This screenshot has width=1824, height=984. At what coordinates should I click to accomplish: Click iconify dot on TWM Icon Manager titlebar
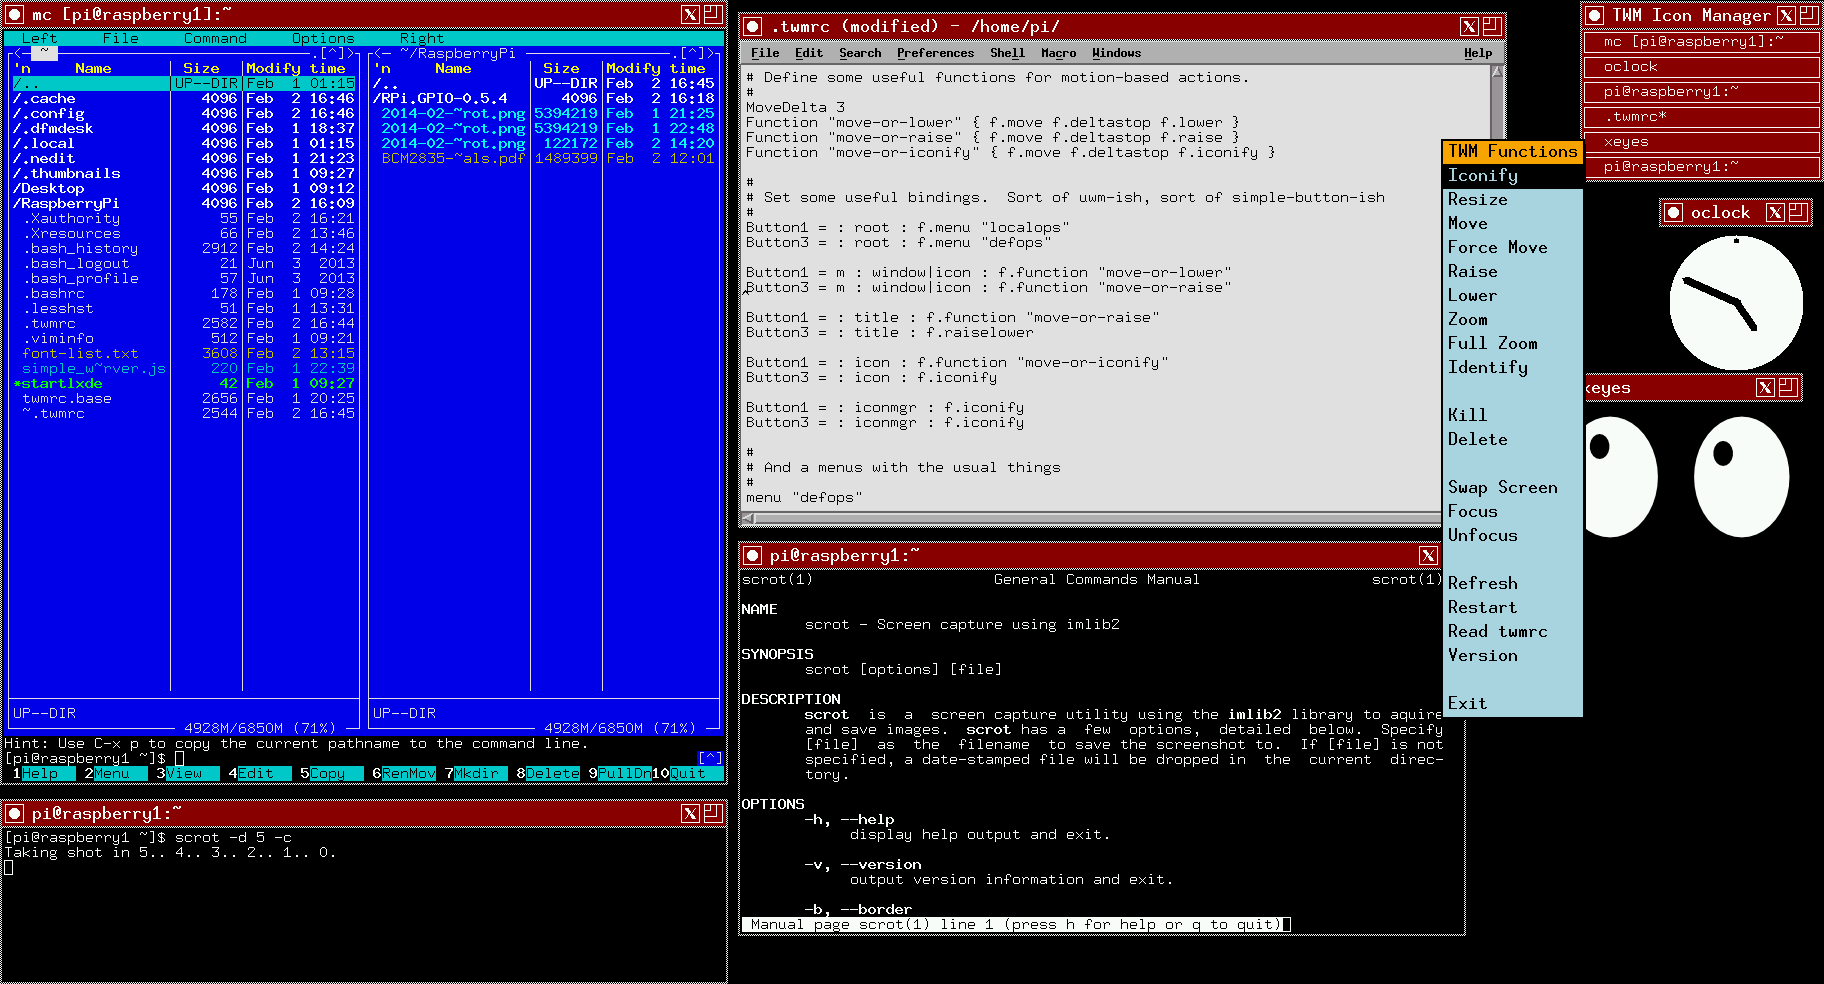tap(1595, 15)
